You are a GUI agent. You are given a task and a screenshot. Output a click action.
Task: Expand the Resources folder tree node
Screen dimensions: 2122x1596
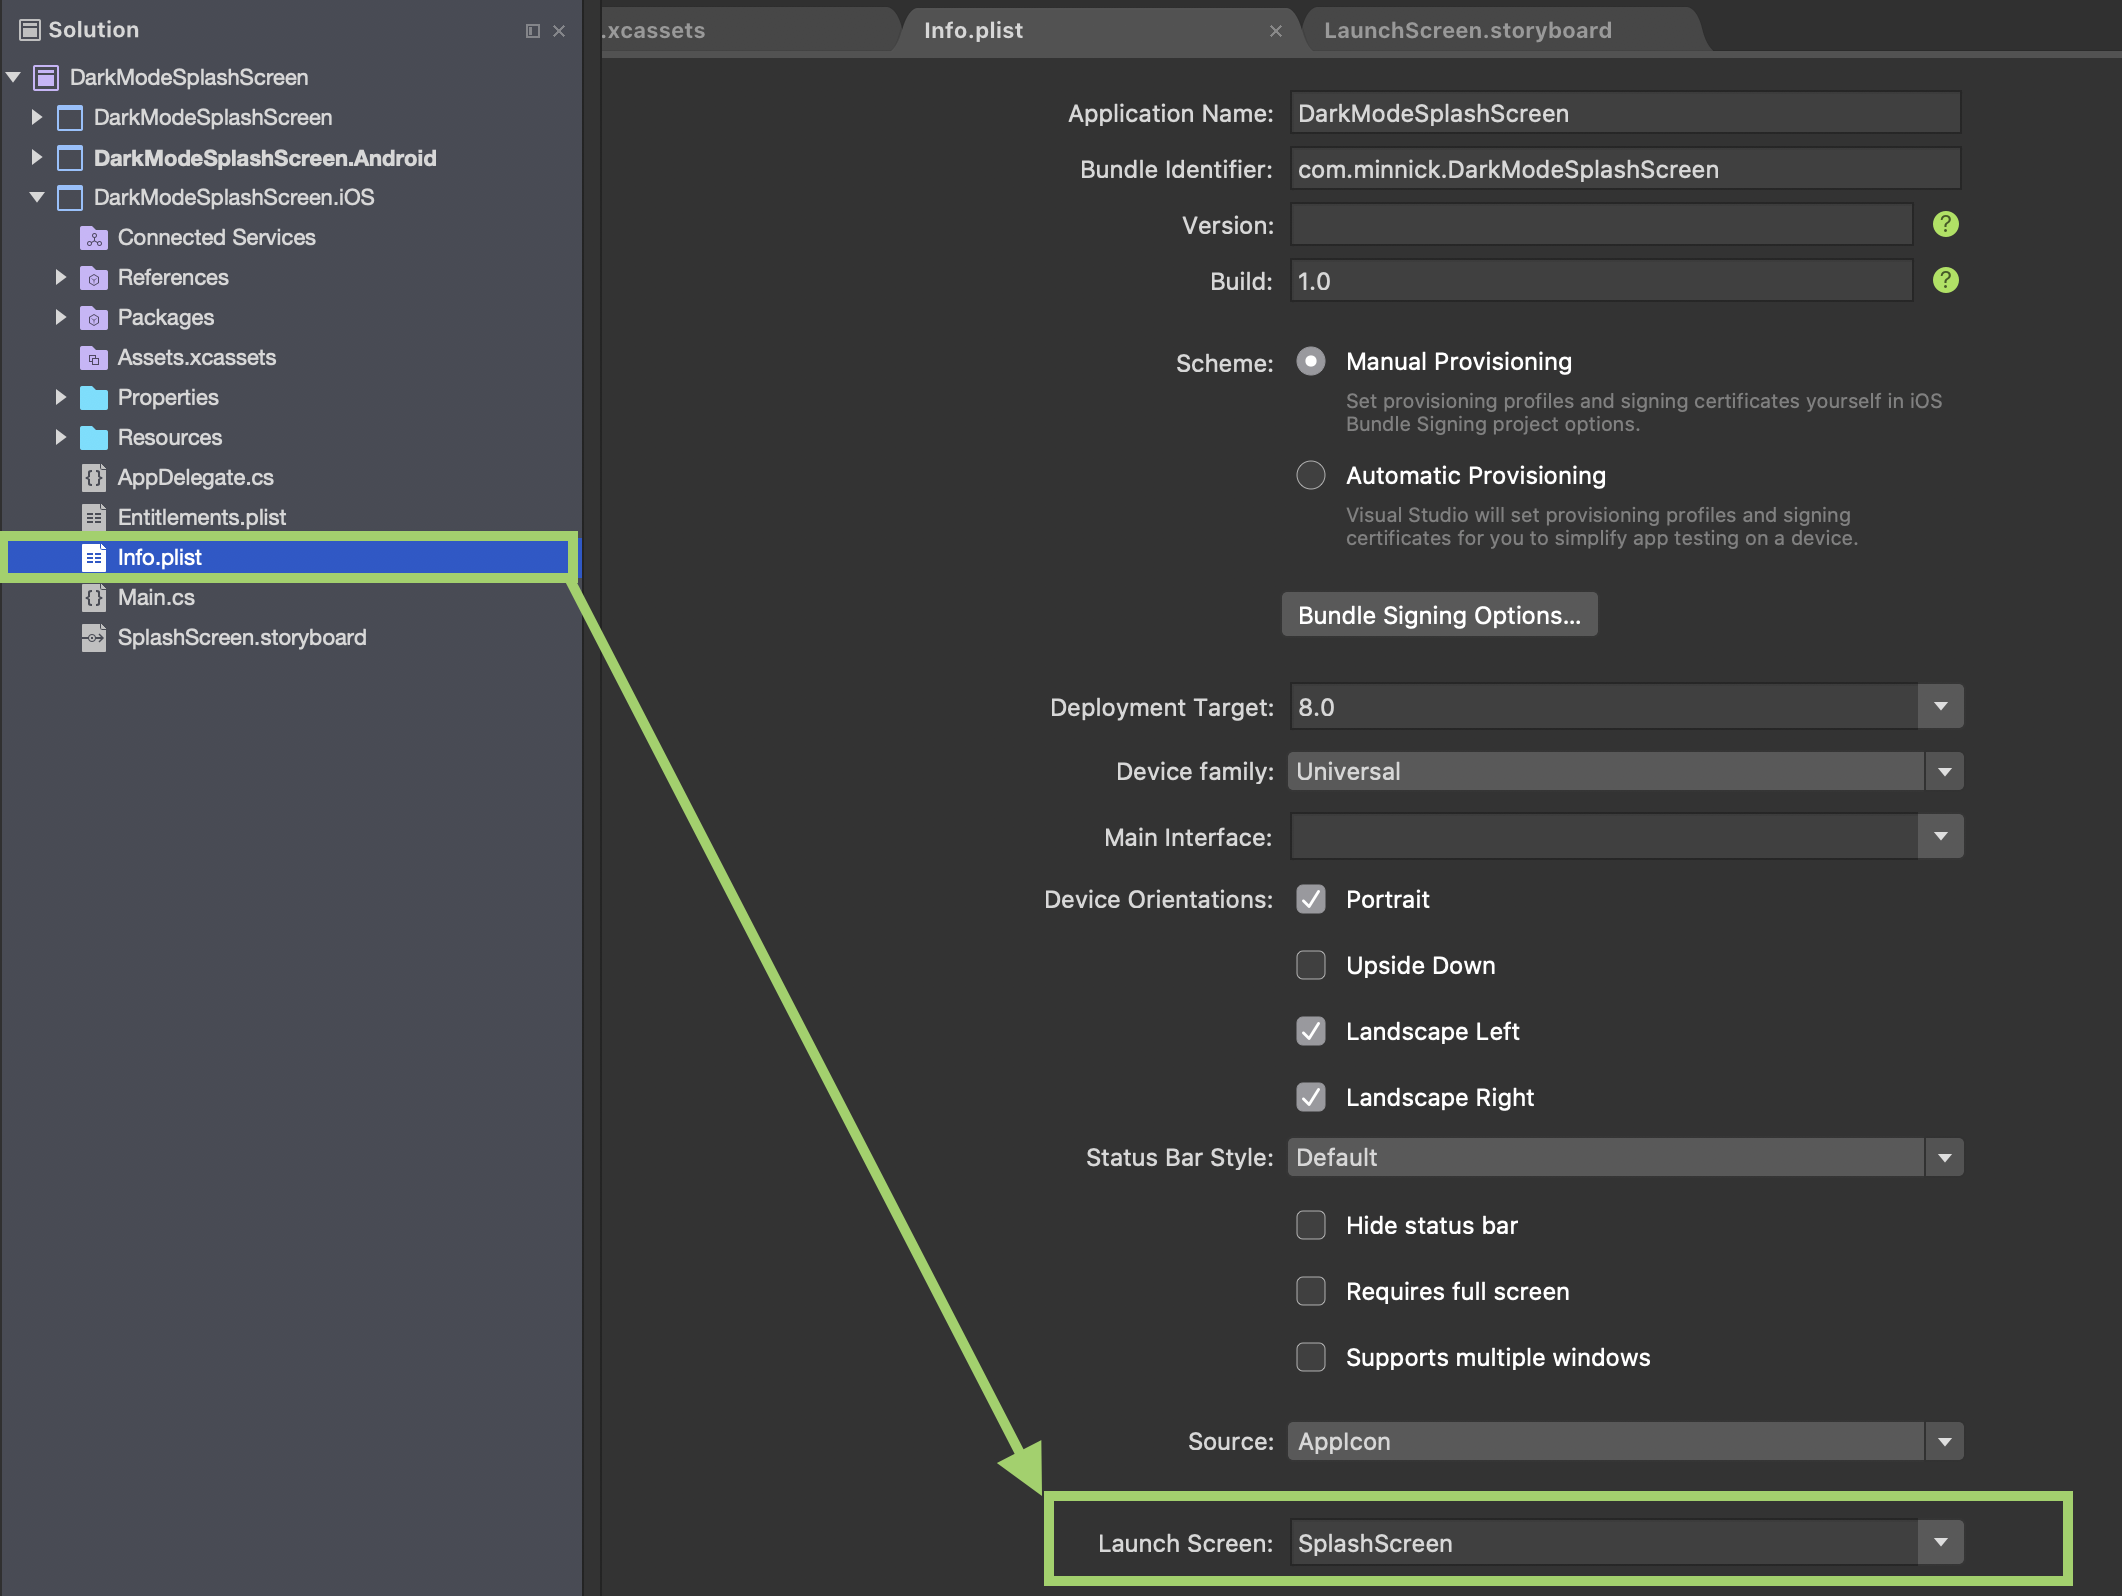(x=60, y=437)
